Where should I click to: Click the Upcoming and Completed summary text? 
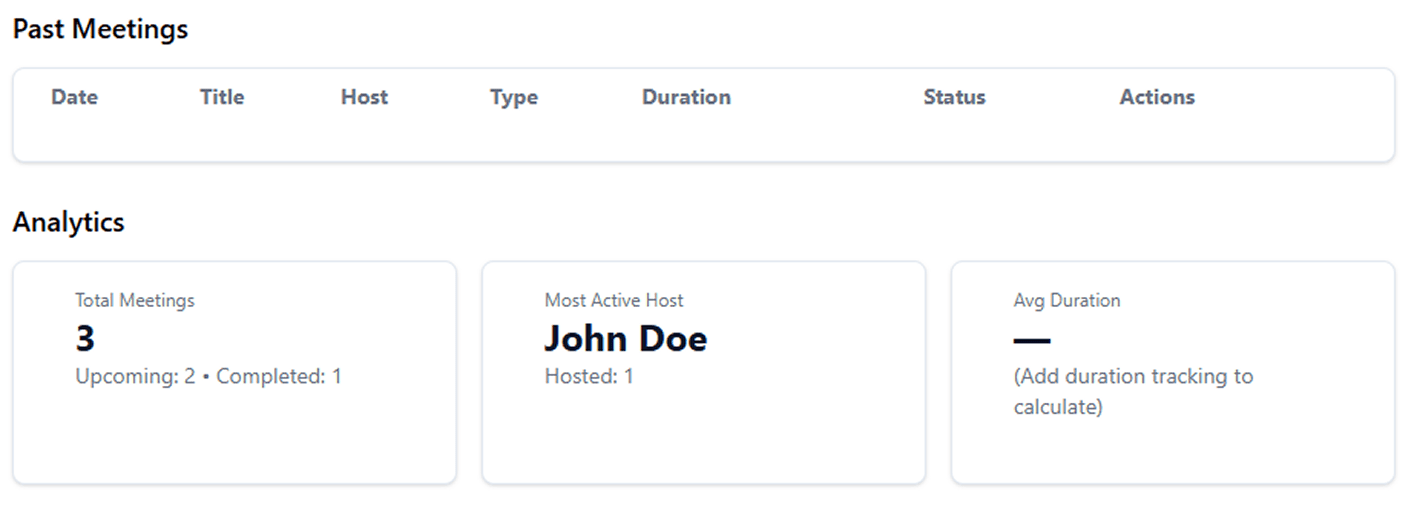208,377
